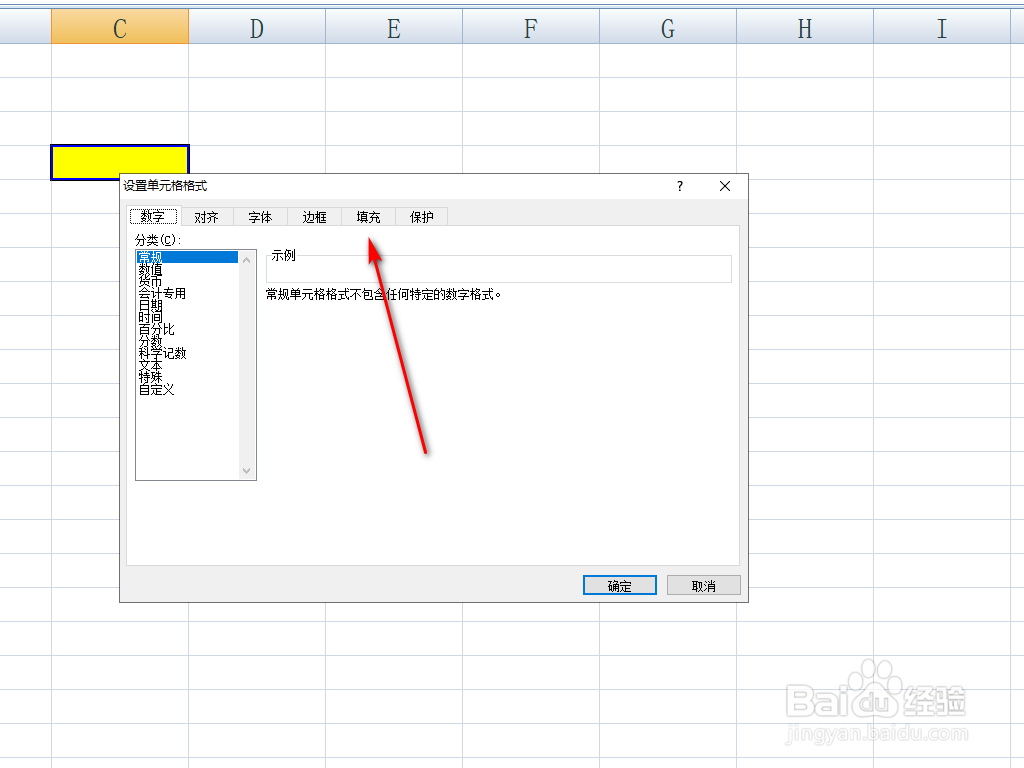Select 常规 in the category list
The height and width of the screenshot is (768, 1024).
point(187,257)
